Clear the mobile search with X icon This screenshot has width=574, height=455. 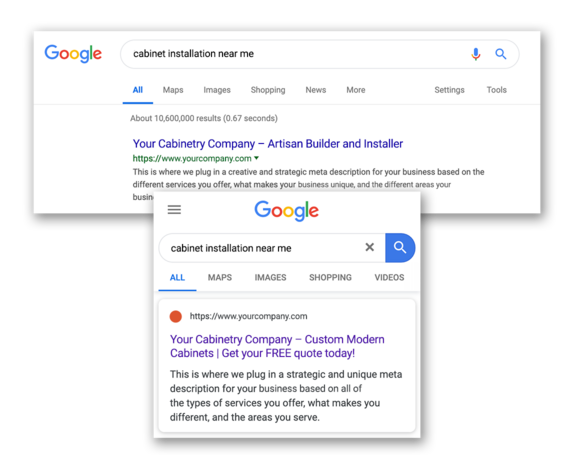pos(370,247)
